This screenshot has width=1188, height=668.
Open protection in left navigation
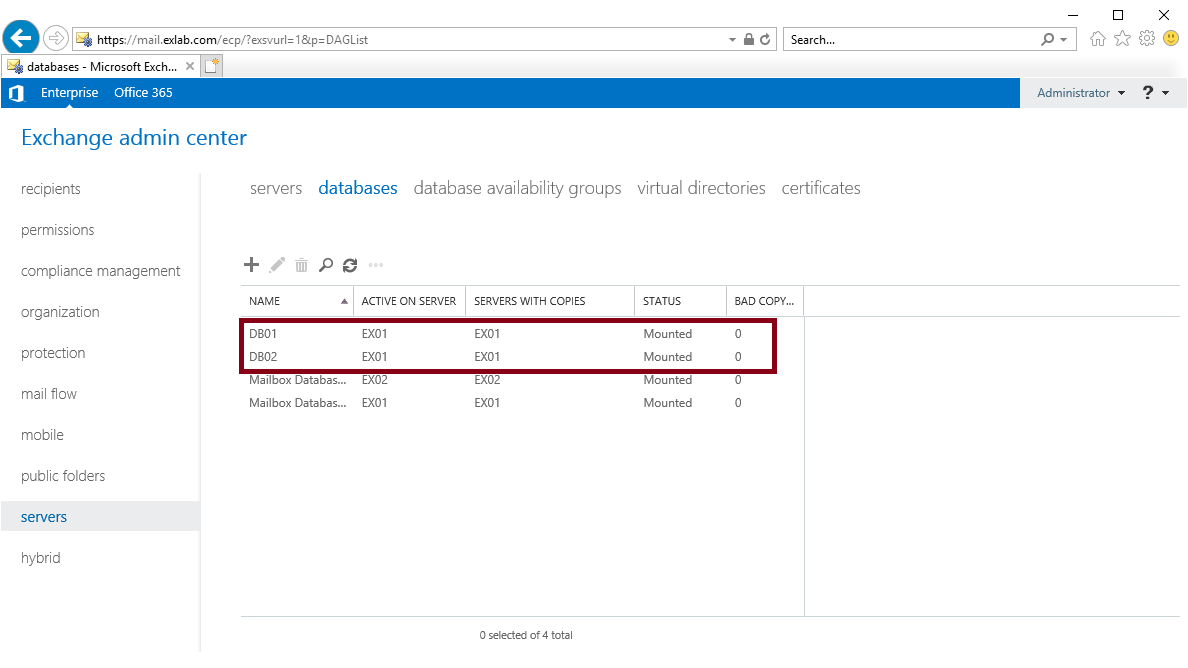point(53,353)
